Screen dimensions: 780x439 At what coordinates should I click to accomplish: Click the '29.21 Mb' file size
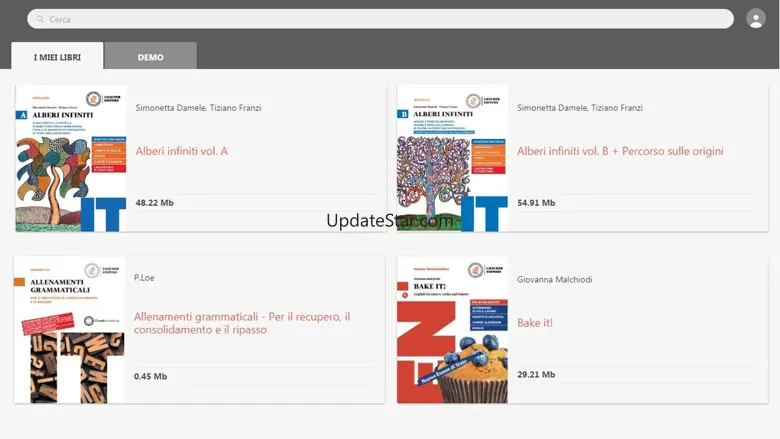tap(536, 374)
